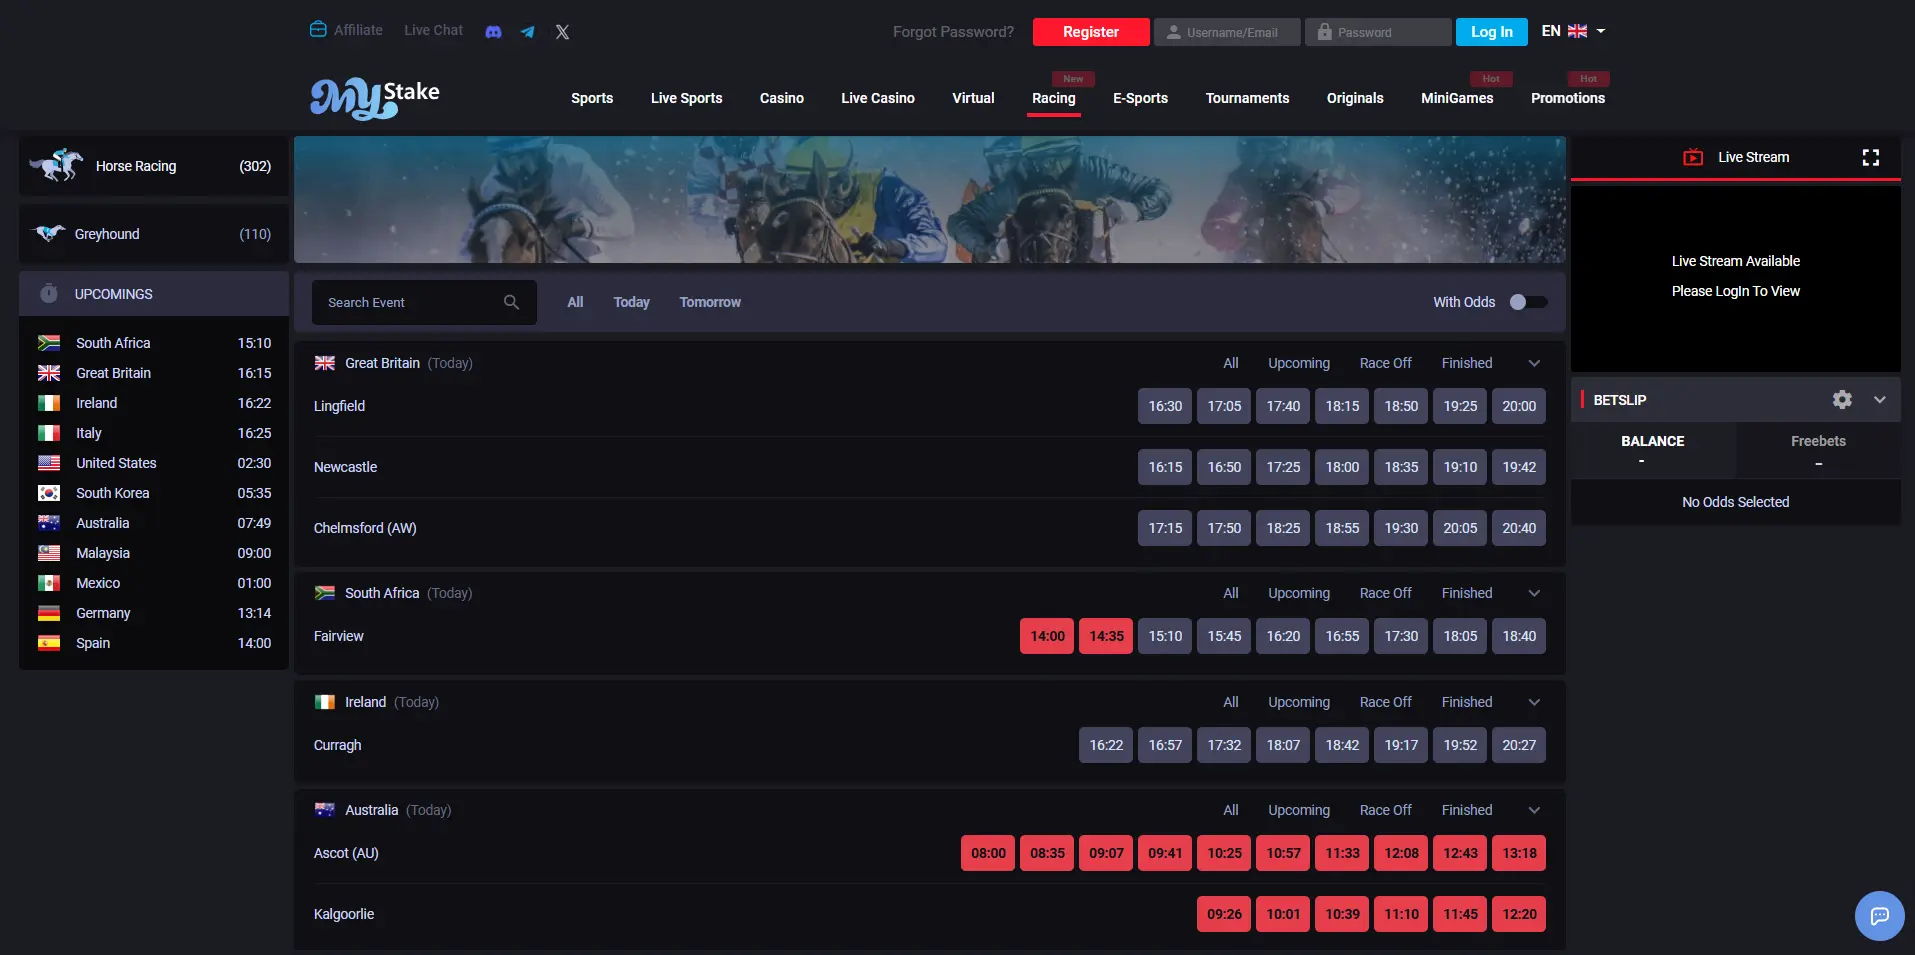Collapse the Great Britain races section
The height and width of the screenshot is (955, 1915).
1534,363
